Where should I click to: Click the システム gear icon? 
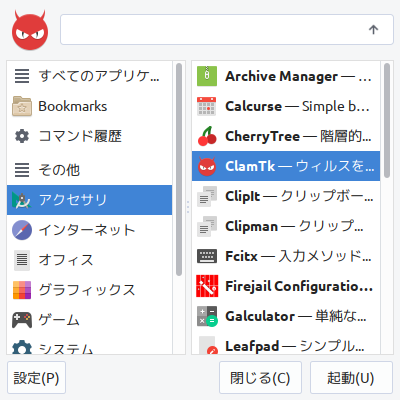[x=22, y=347]
